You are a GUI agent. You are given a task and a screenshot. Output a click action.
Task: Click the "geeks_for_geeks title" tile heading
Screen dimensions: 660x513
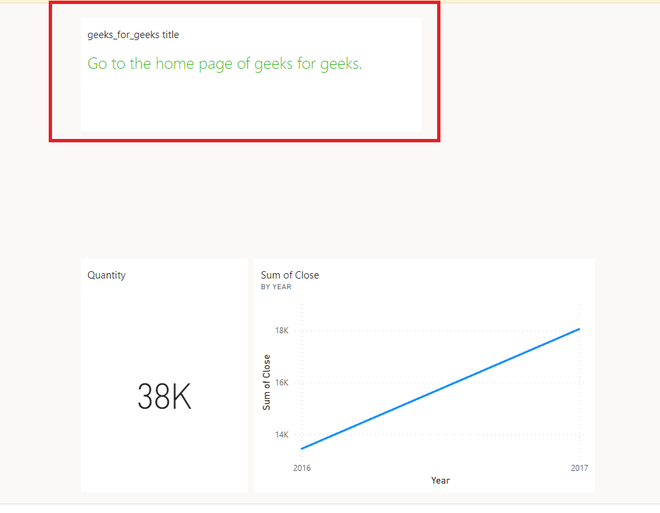(133, 35)
